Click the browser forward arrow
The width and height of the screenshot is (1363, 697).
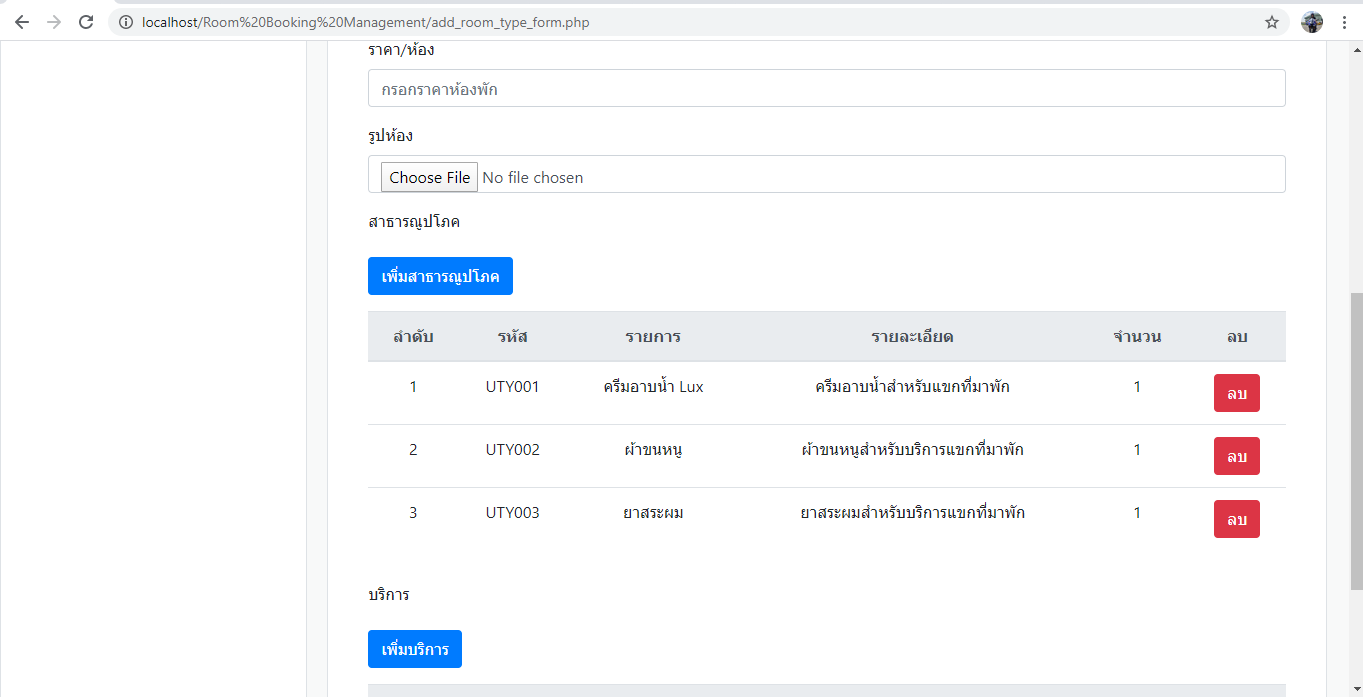(x=54, y=22)
